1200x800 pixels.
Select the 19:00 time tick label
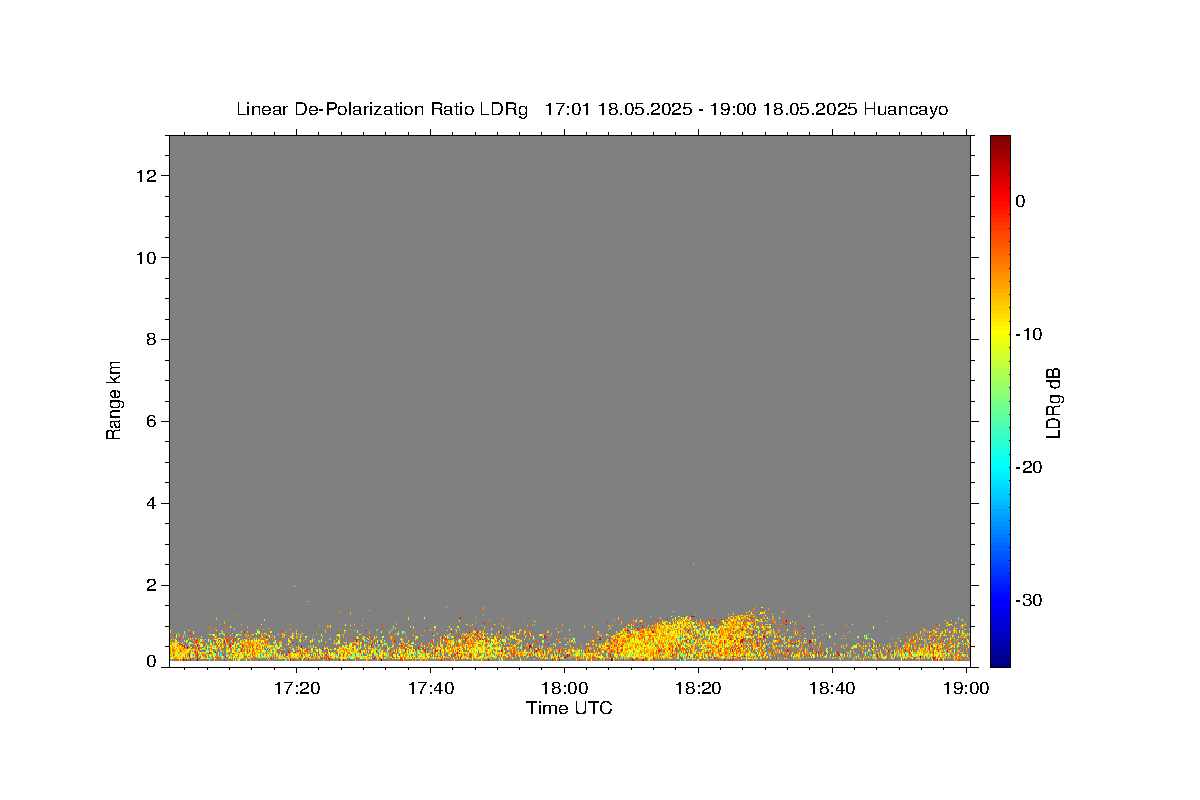(x=965, y=688)
